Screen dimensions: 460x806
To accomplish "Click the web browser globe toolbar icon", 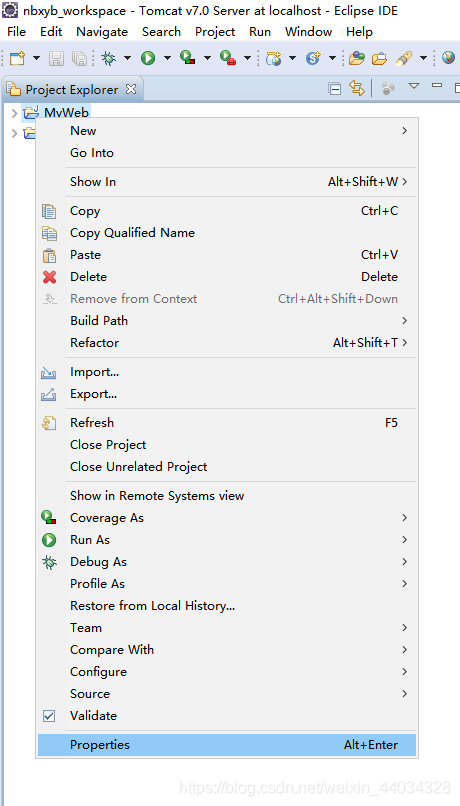I will pos(448,57).
